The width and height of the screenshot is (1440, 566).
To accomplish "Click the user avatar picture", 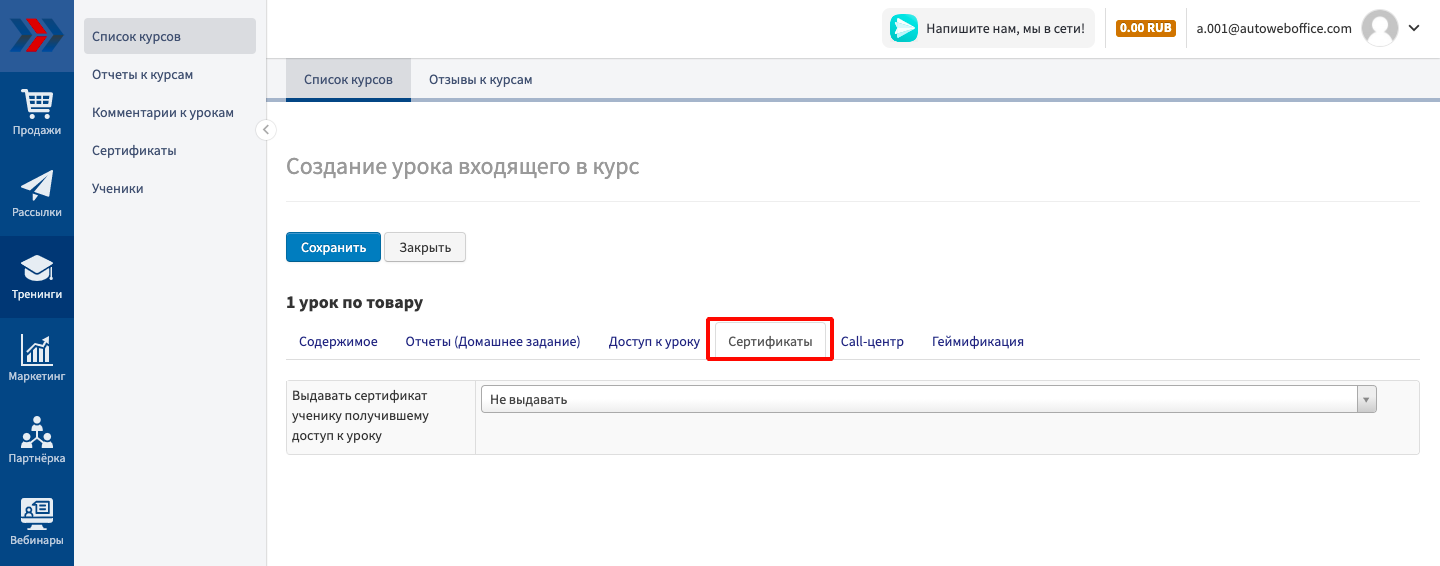I will [x=1380, y=29].
